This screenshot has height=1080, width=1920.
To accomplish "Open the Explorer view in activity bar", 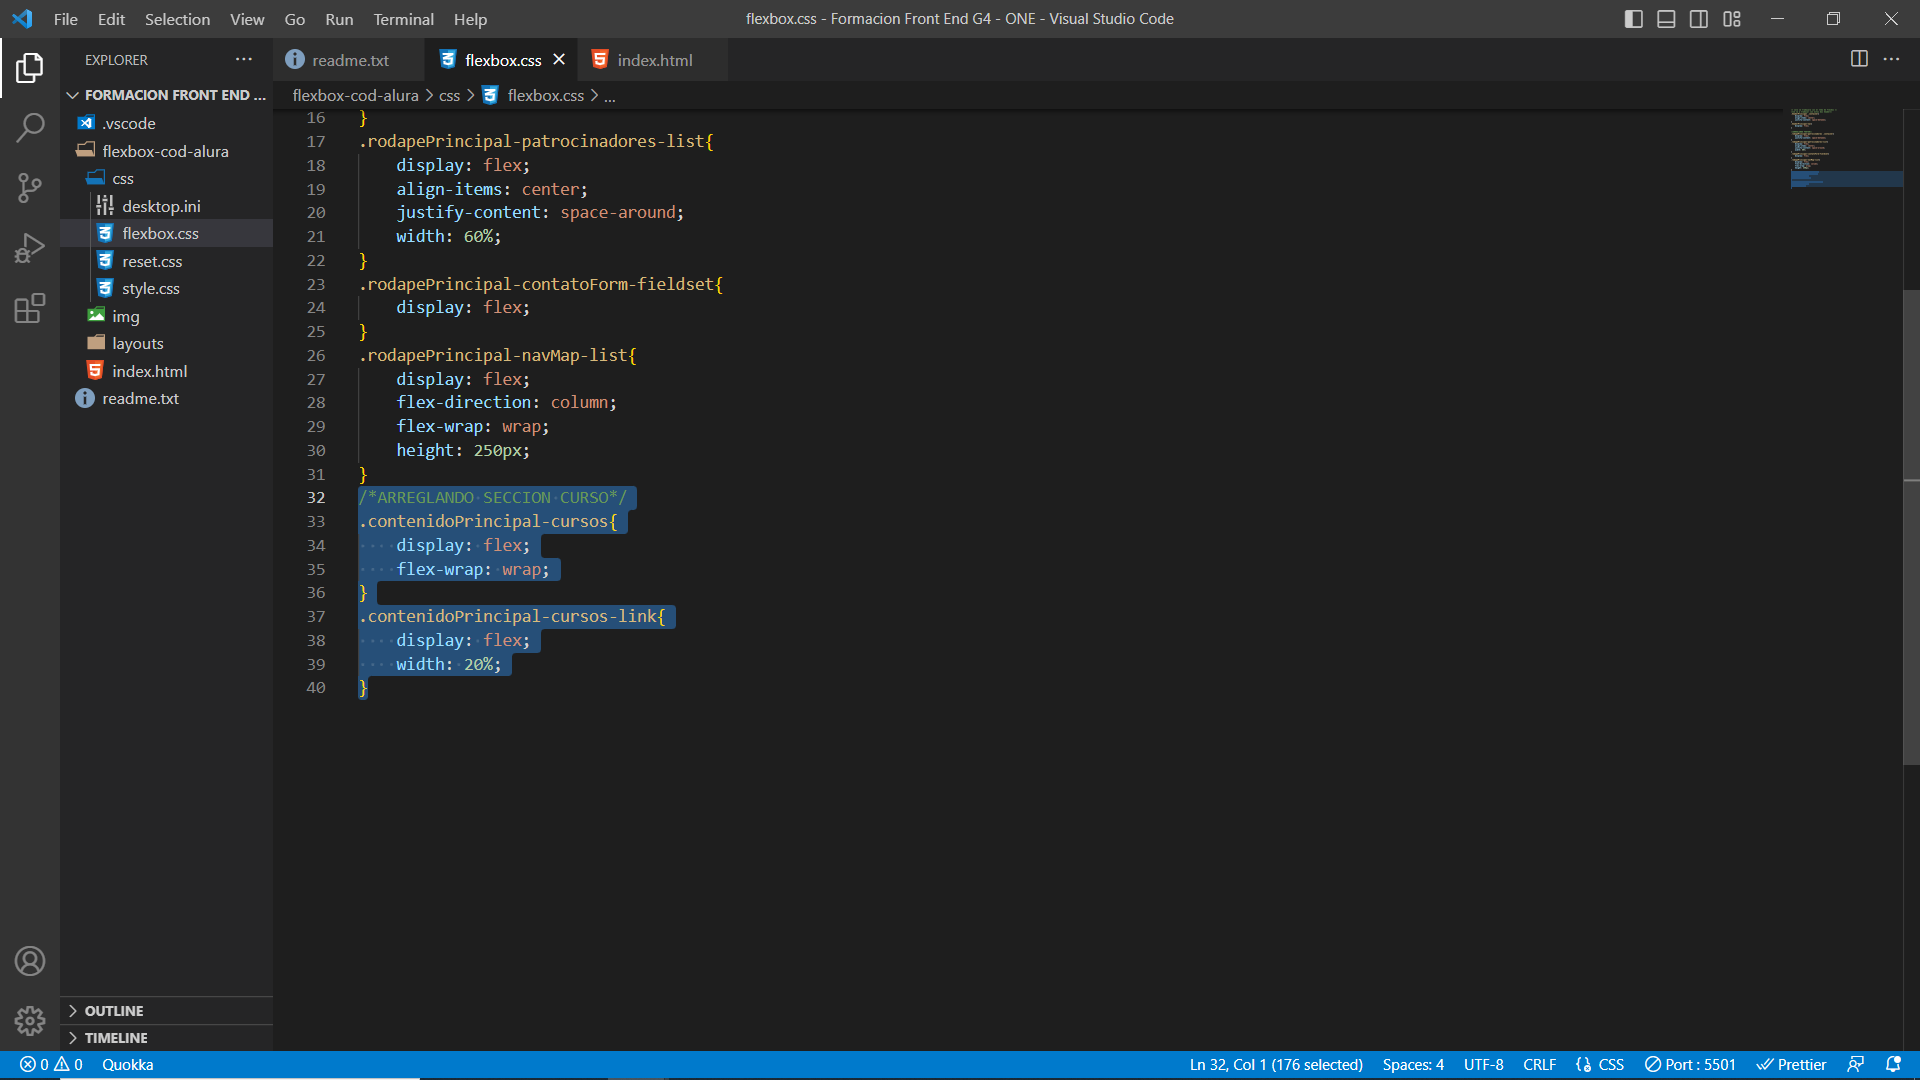I will click(30, 68).
